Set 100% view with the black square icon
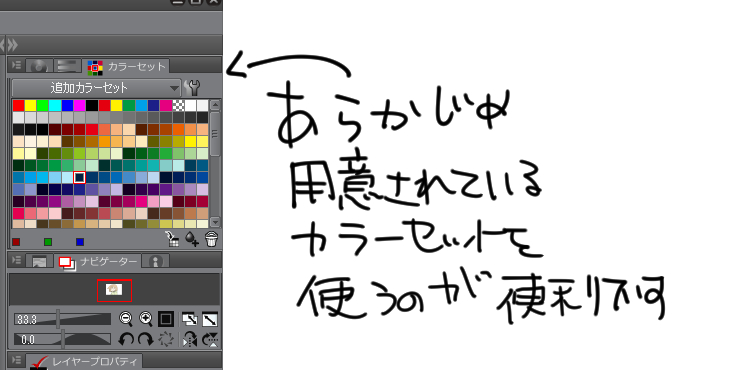The height and width of the screenshot is (370, 731). pyautogui.click(x=166, y=319)
